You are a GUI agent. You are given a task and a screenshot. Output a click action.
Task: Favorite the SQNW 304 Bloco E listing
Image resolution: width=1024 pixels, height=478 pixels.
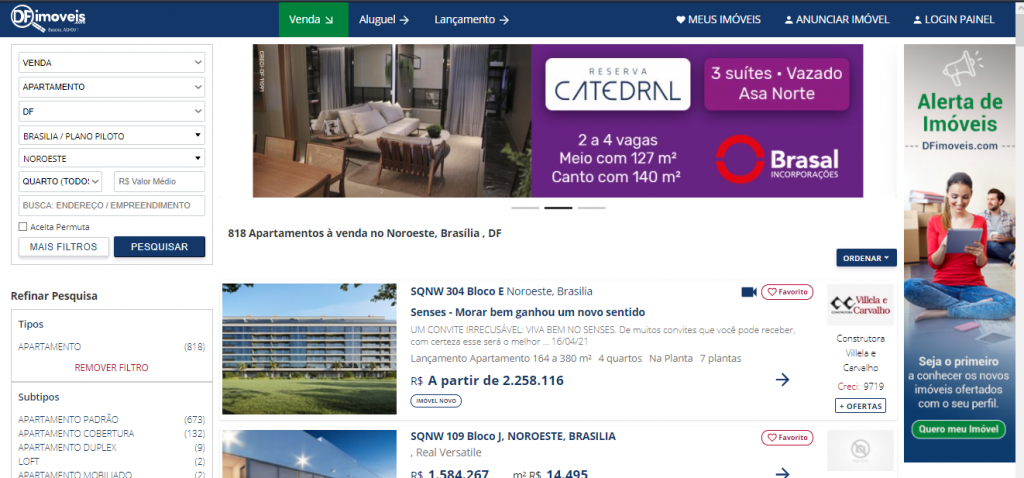coord(787,292)
